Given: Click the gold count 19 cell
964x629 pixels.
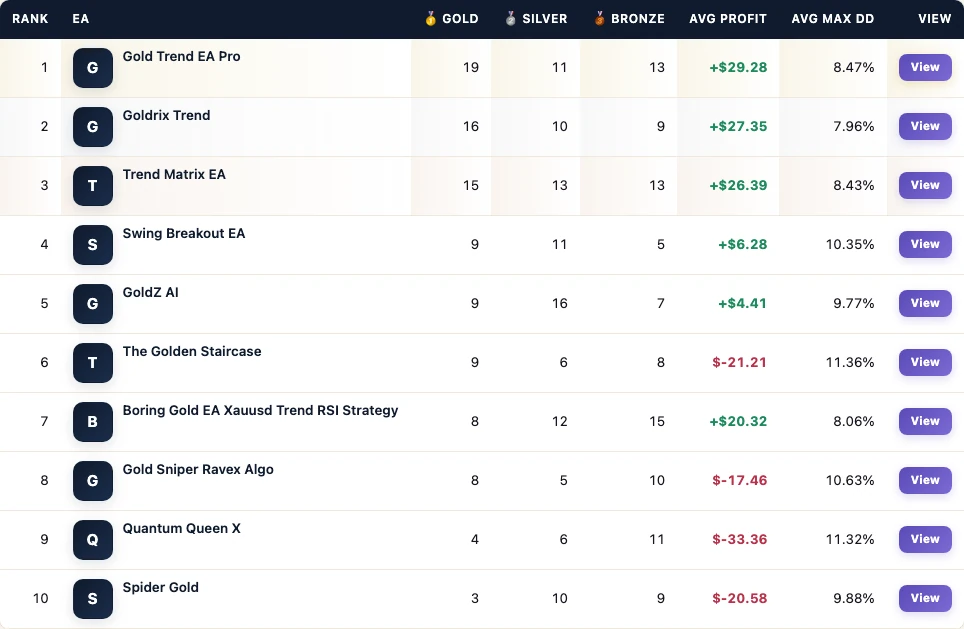Looking at the screenshot, I should pos(471,68).
